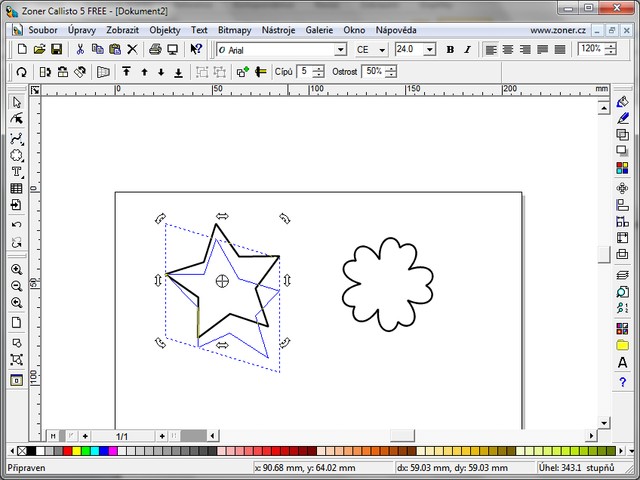Rotate object using the rotate icon
The height and width of the screenshot is (480, 640).
click(x=21, y=72)
